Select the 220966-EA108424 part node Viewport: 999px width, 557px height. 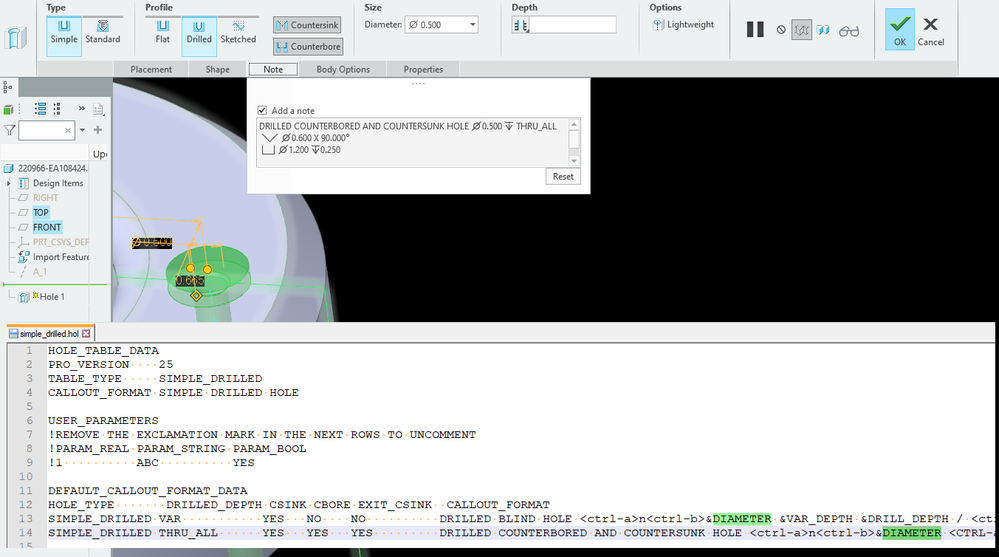coord(52,168)
